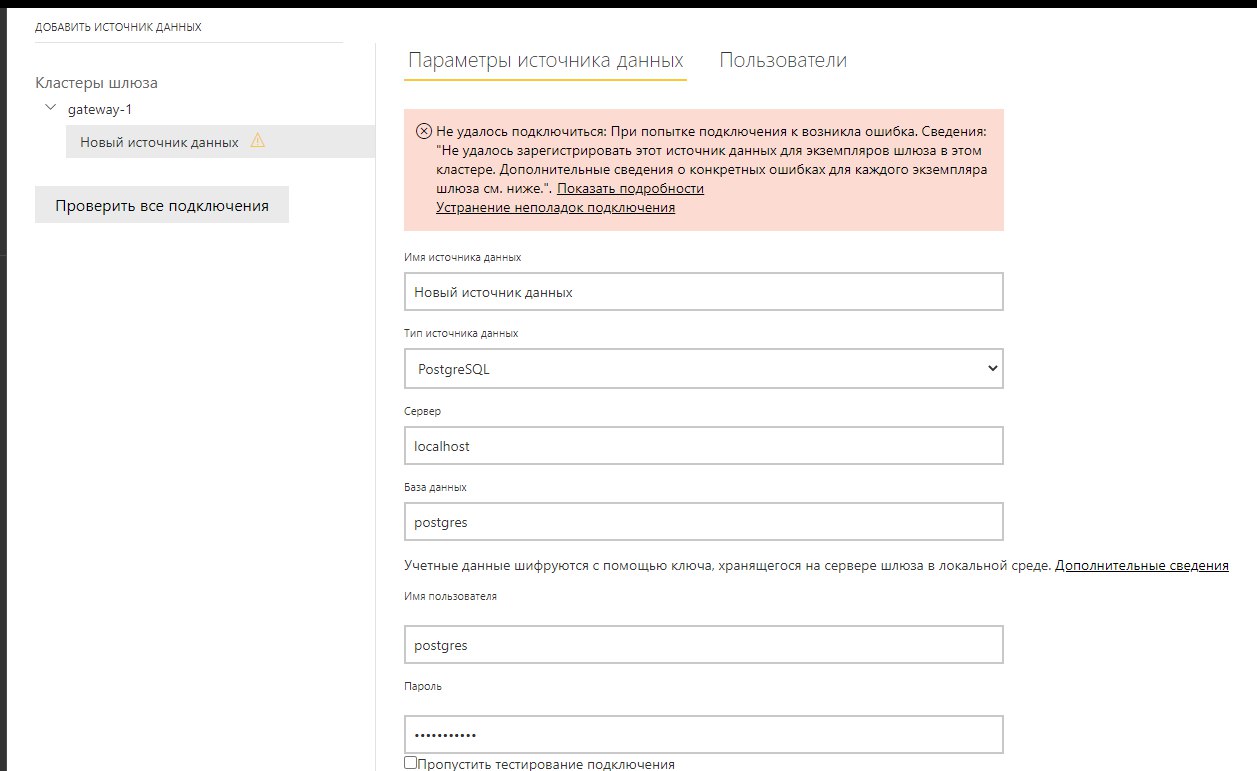Click the warning icon beside Новый источник данных
The height and width of the screenshot is (771, 1257).
(x=257, y=141)
